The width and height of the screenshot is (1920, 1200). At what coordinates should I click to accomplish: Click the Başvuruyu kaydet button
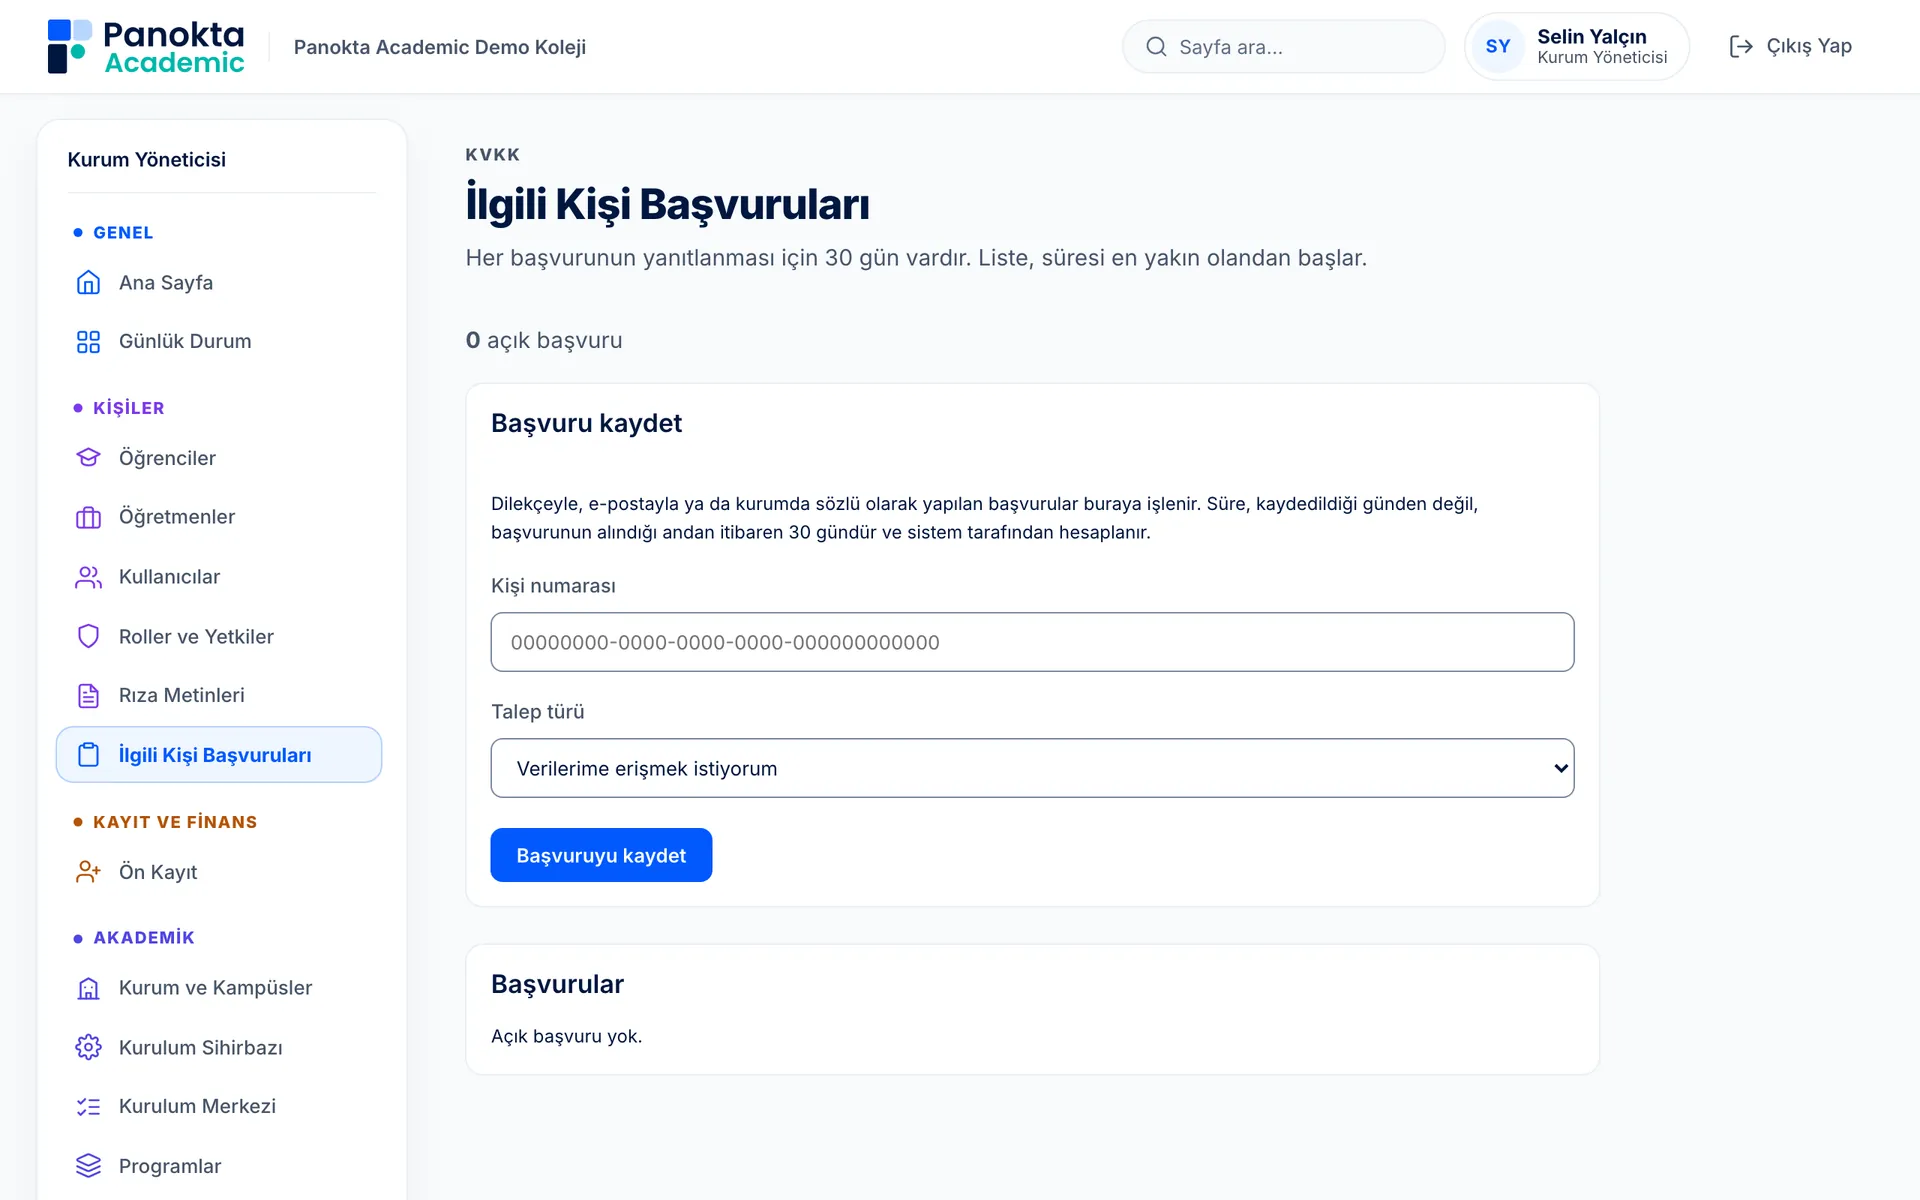[x=601, y=855]
